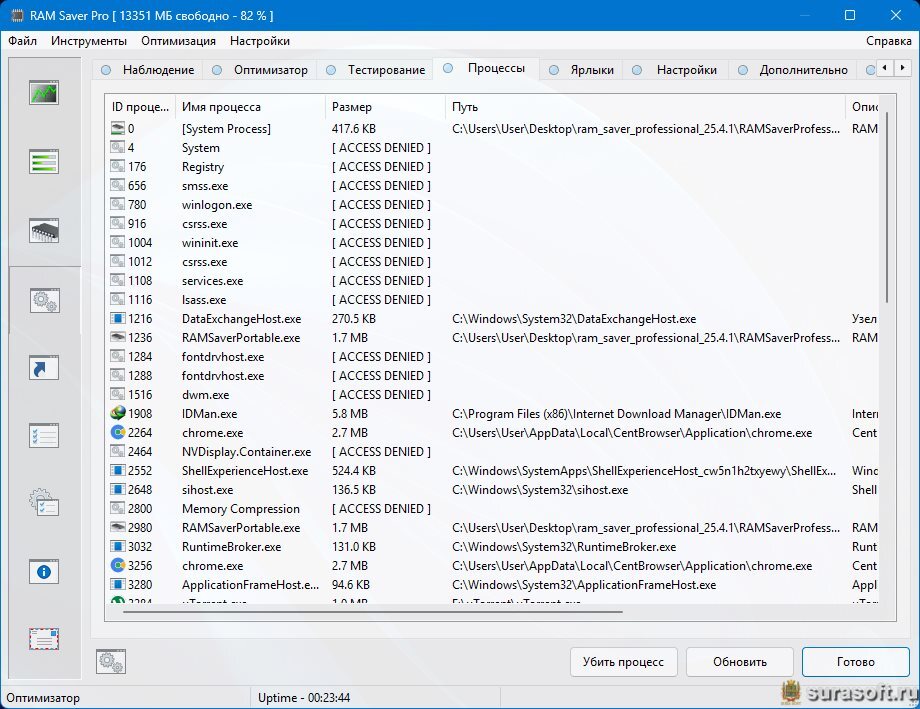Image resolution: width=920 pixels, height=709 pixels.
Task: Click the IDMan.exe process icon
Action: point(118,413)
